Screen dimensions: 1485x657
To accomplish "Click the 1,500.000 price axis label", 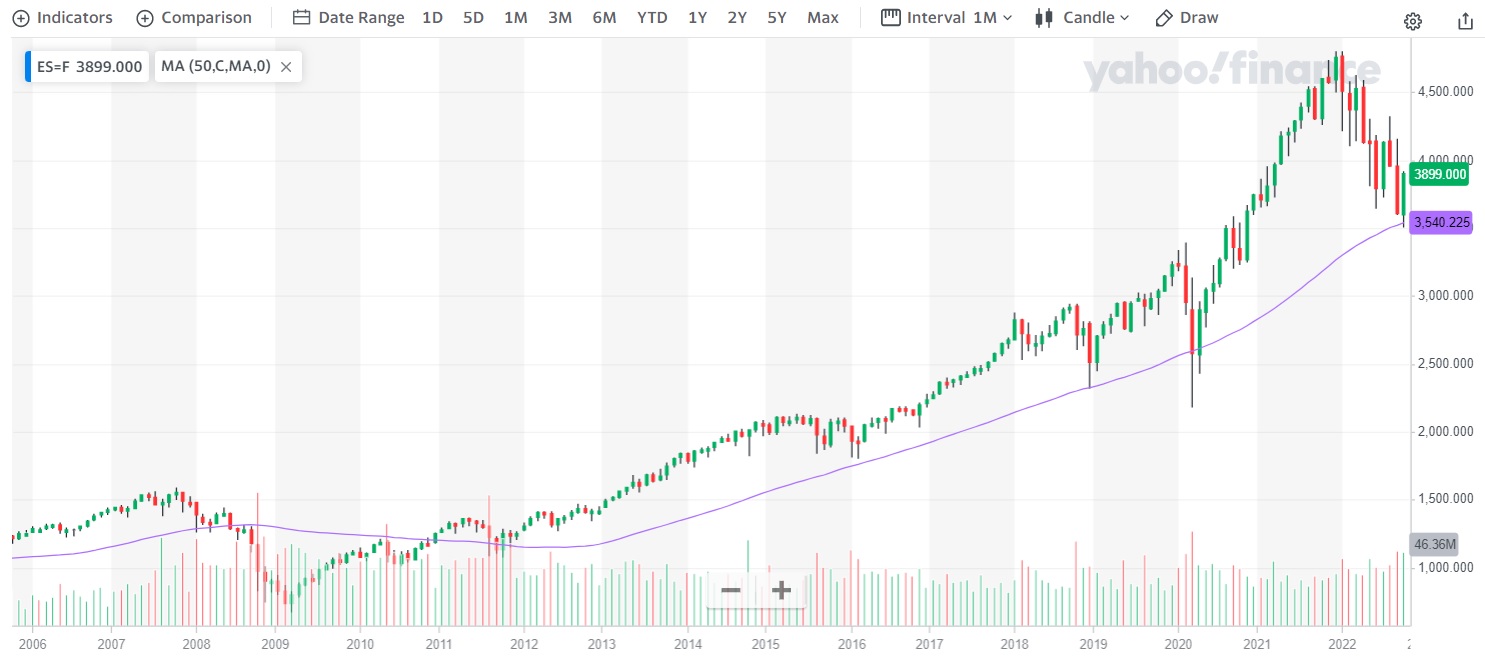I will pyautogui.click(x=1444, y=499).
